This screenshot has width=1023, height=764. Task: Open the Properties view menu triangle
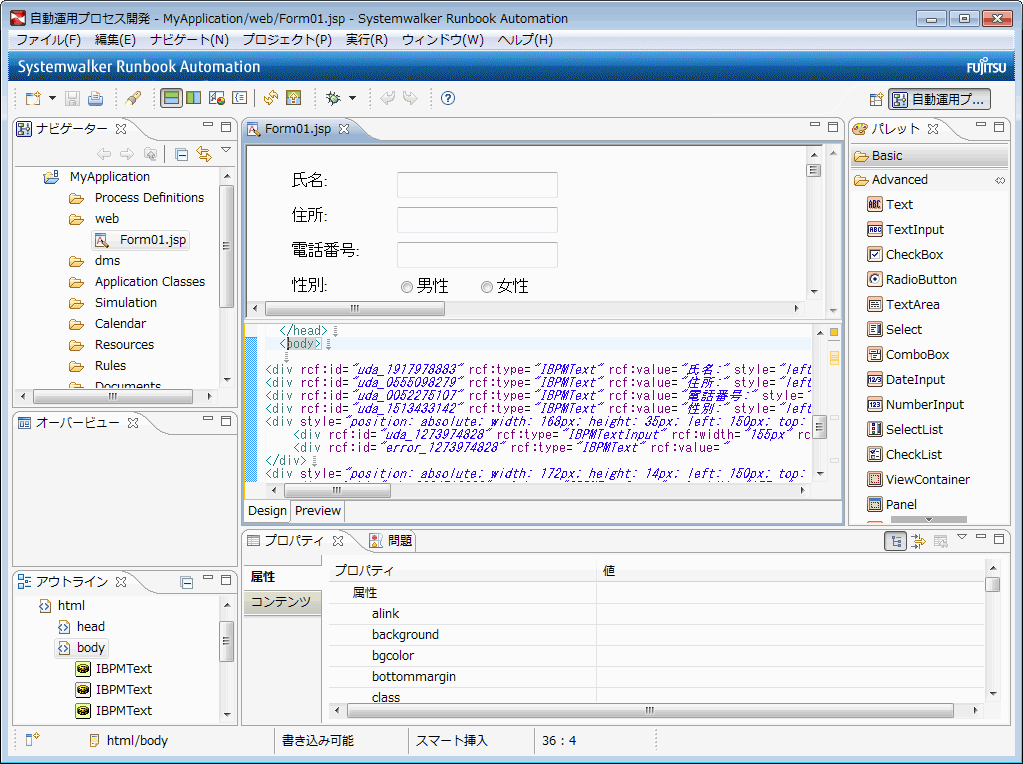coord(962,537)
